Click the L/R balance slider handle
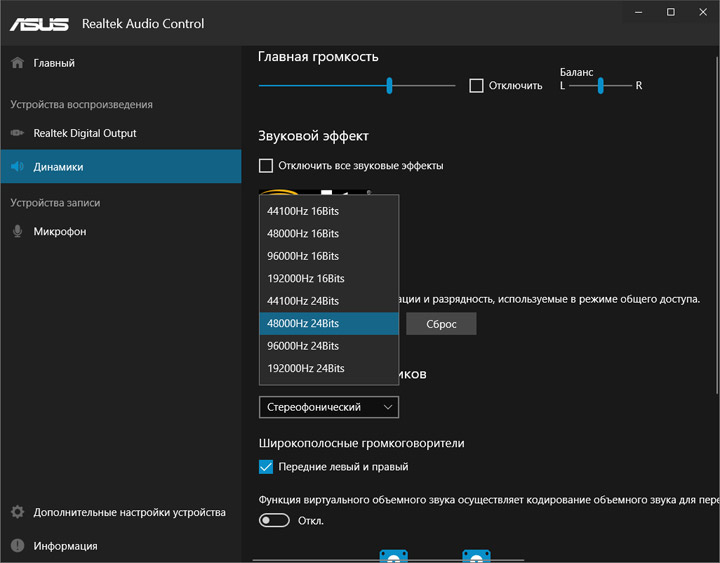The width and height of the screenshot is (720, 563). coord(601,86)
